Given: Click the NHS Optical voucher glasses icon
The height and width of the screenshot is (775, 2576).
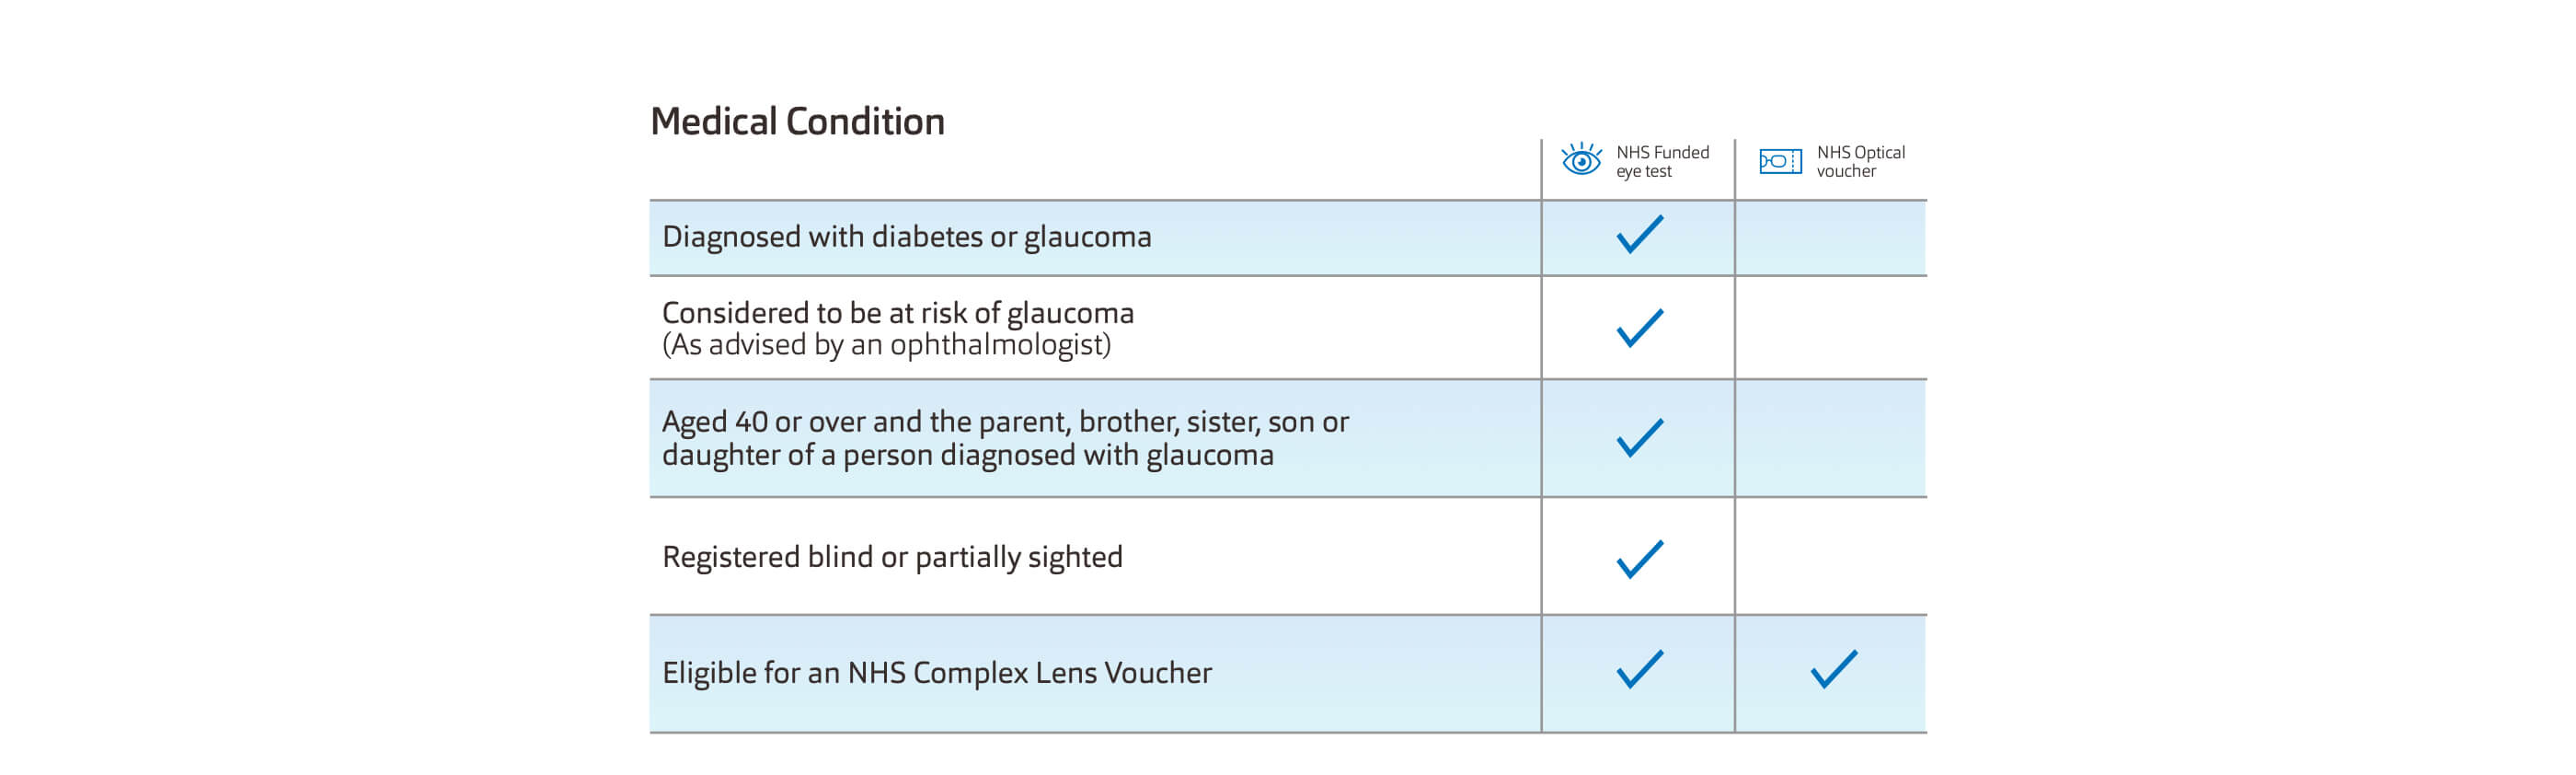Looking at the screenshot, I should [x=1780, y=161].
